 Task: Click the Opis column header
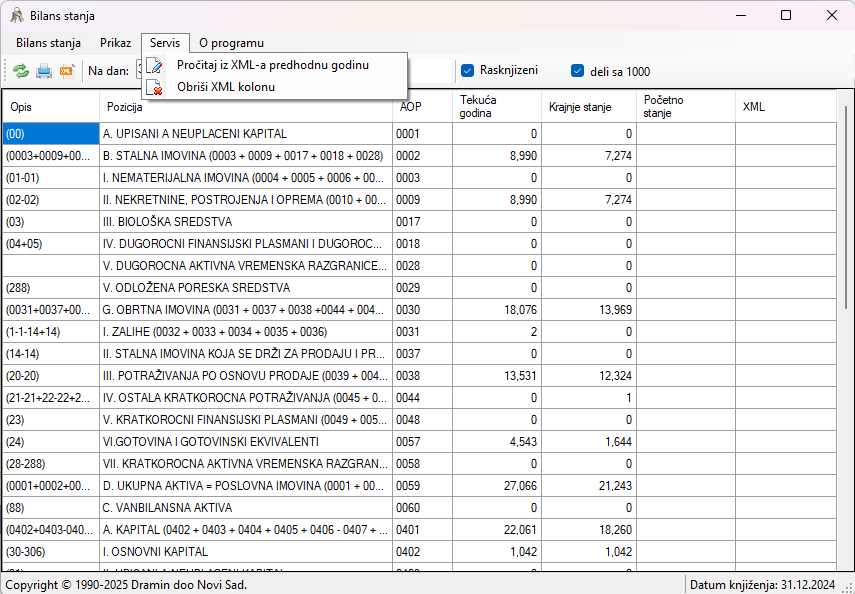coord(51,107)
